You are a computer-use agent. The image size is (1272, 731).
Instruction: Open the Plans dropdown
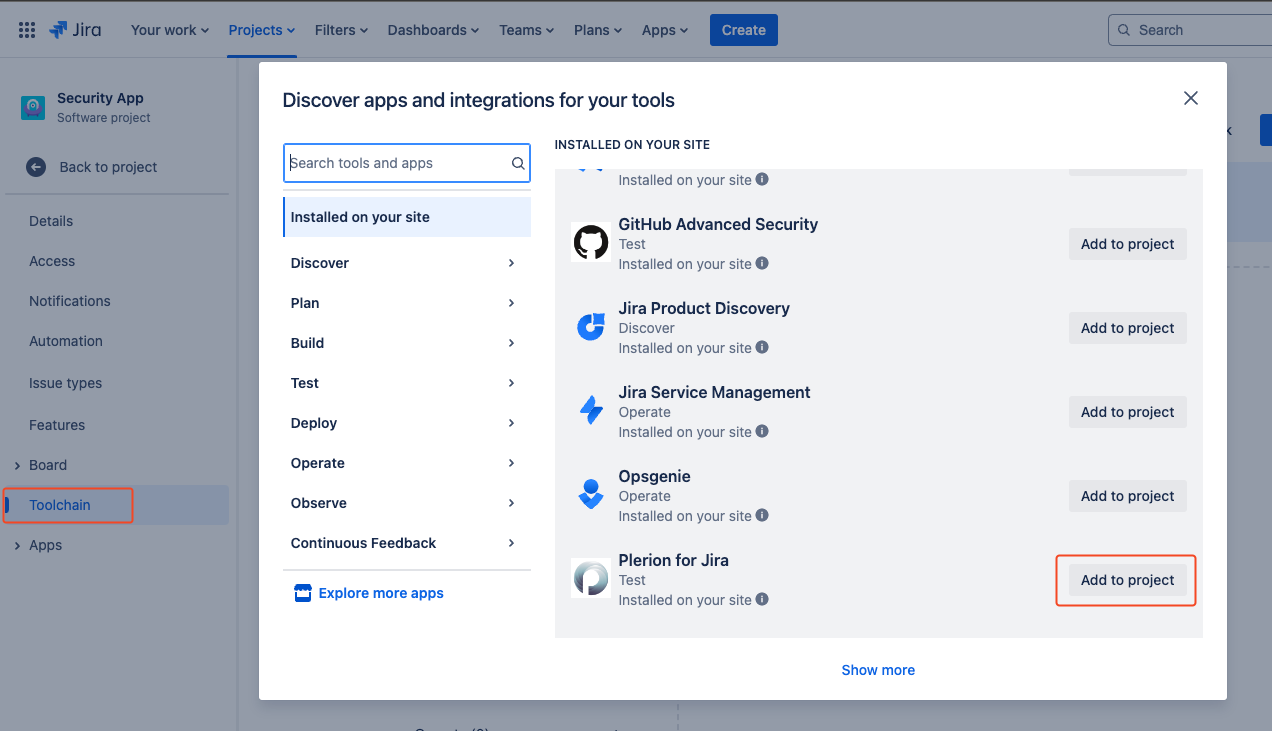click(x=598, y=30)
